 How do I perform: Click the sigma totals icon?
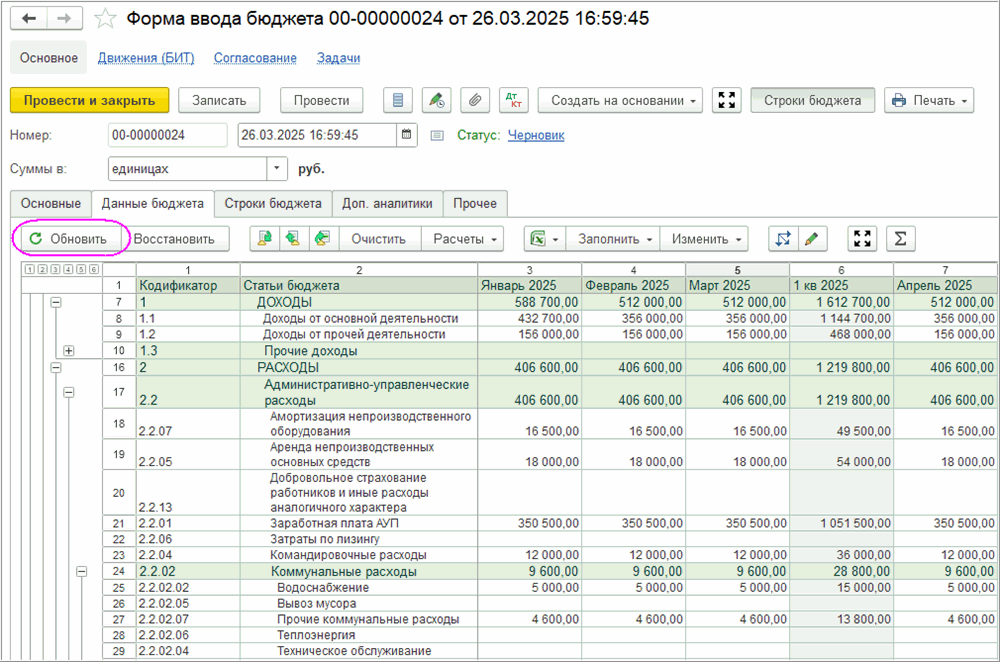(x=901, y=239)
